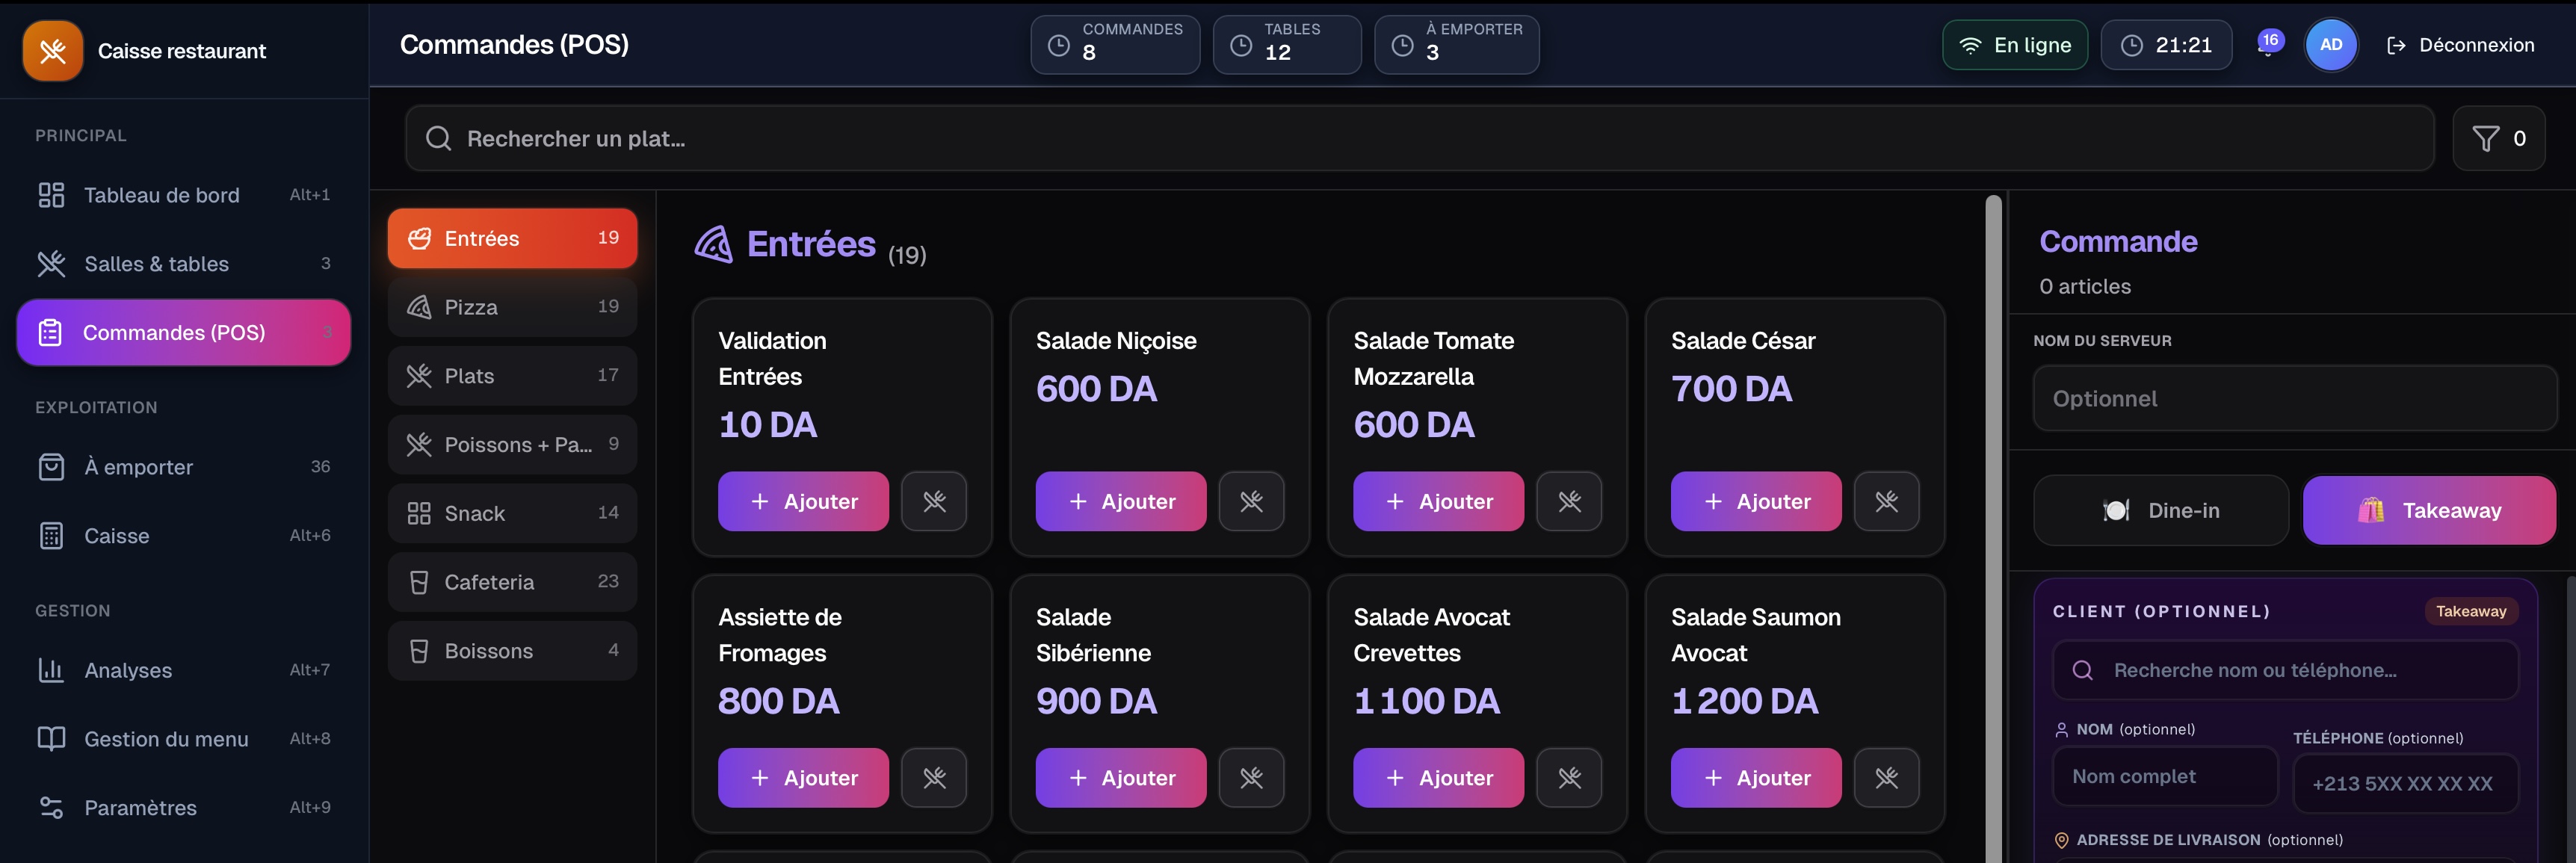Add Salade Sibérienne to the order
The width and height of the screenshot is (2576, 863).
pyautogui.click(x=1121, y=777)
